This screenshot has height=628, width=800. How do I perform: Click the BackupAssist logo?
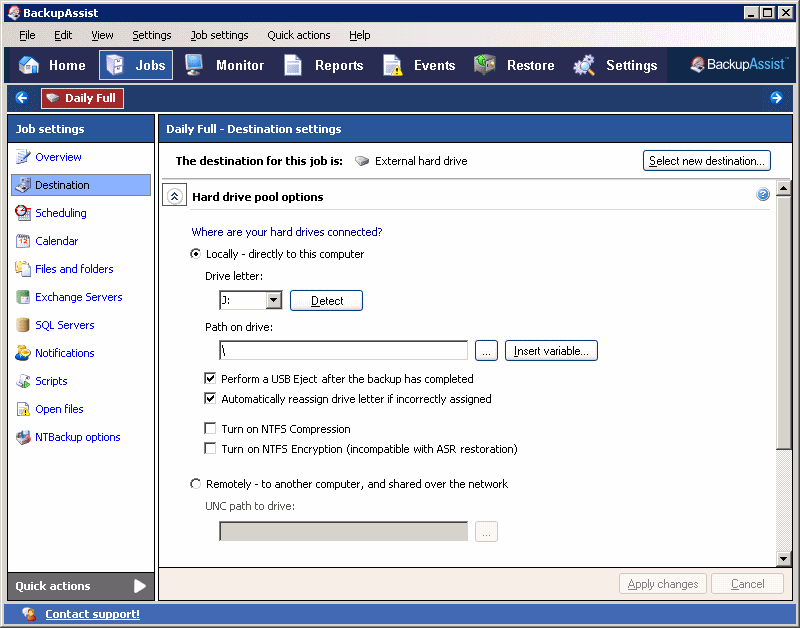click(738, 64)
